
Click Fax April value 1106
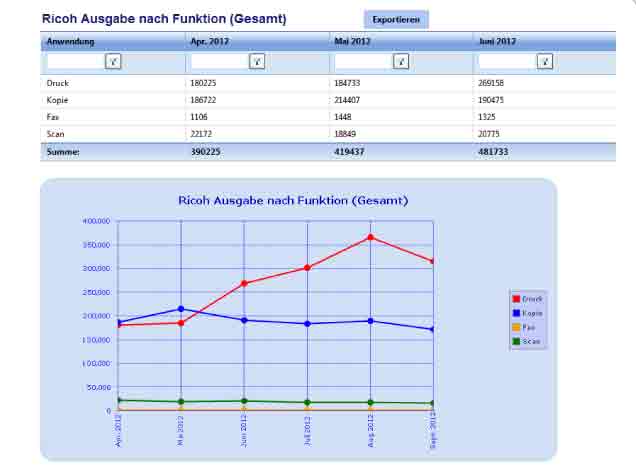tap(199, 117)
